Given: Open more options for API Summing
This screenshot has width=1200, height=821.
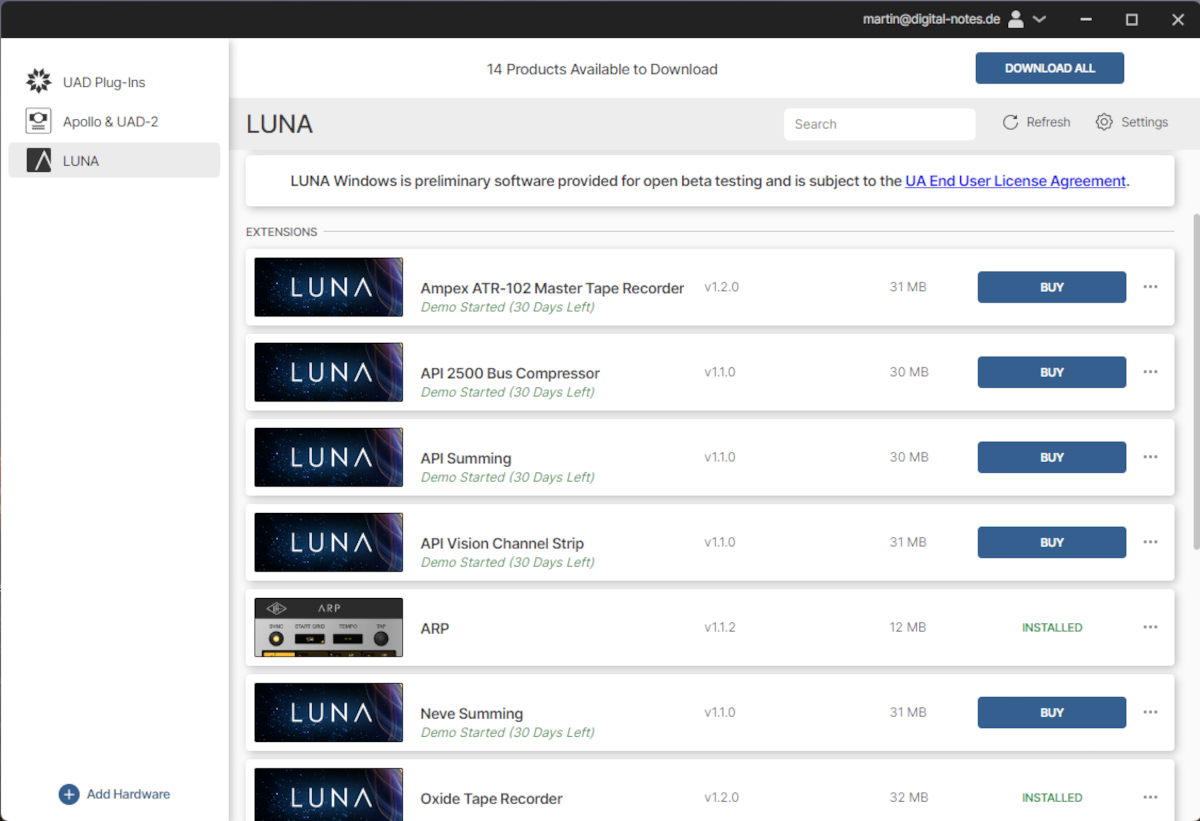Looking at the screenshot, I should (1150, 457).
